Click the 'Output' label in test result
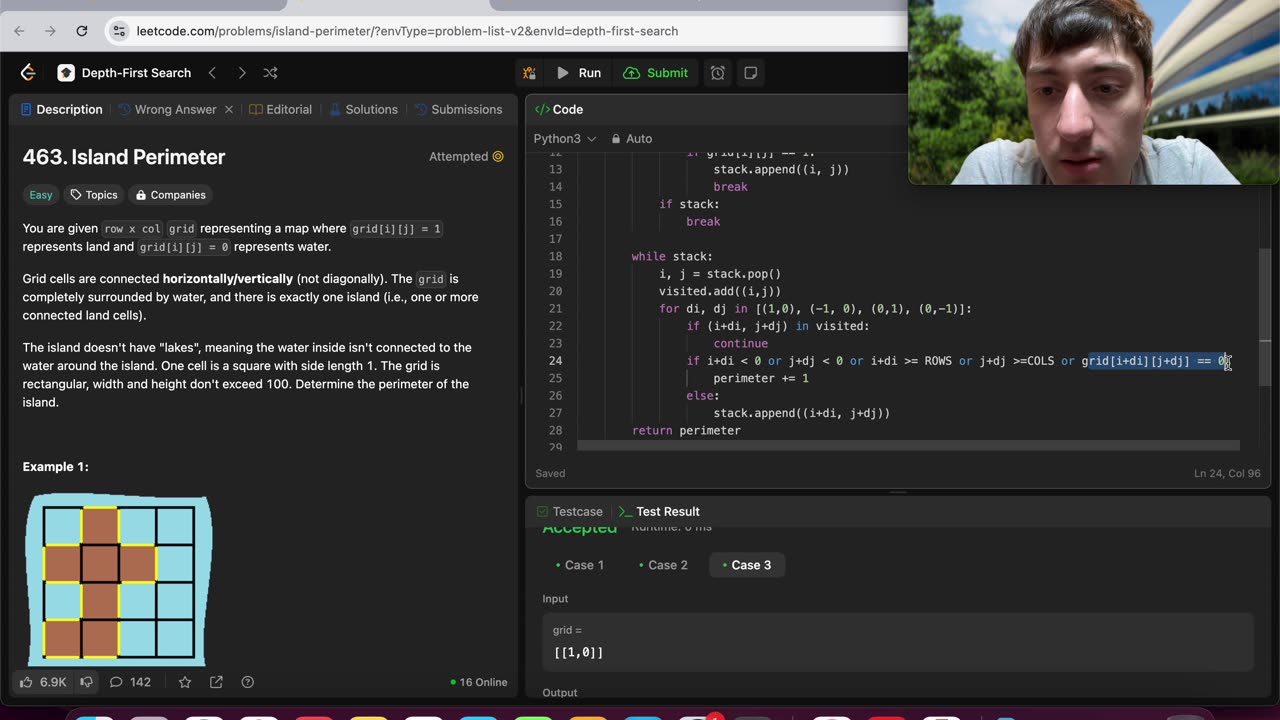This screenshot has height=720, width=1280. pyautogui.click(x=560, y=692)
